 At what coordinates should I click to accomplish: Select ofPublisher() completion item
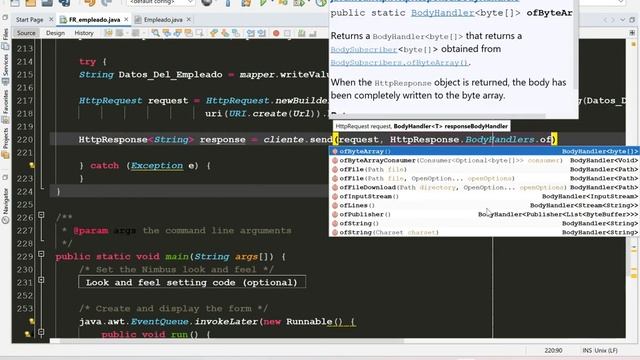point(484,214)
